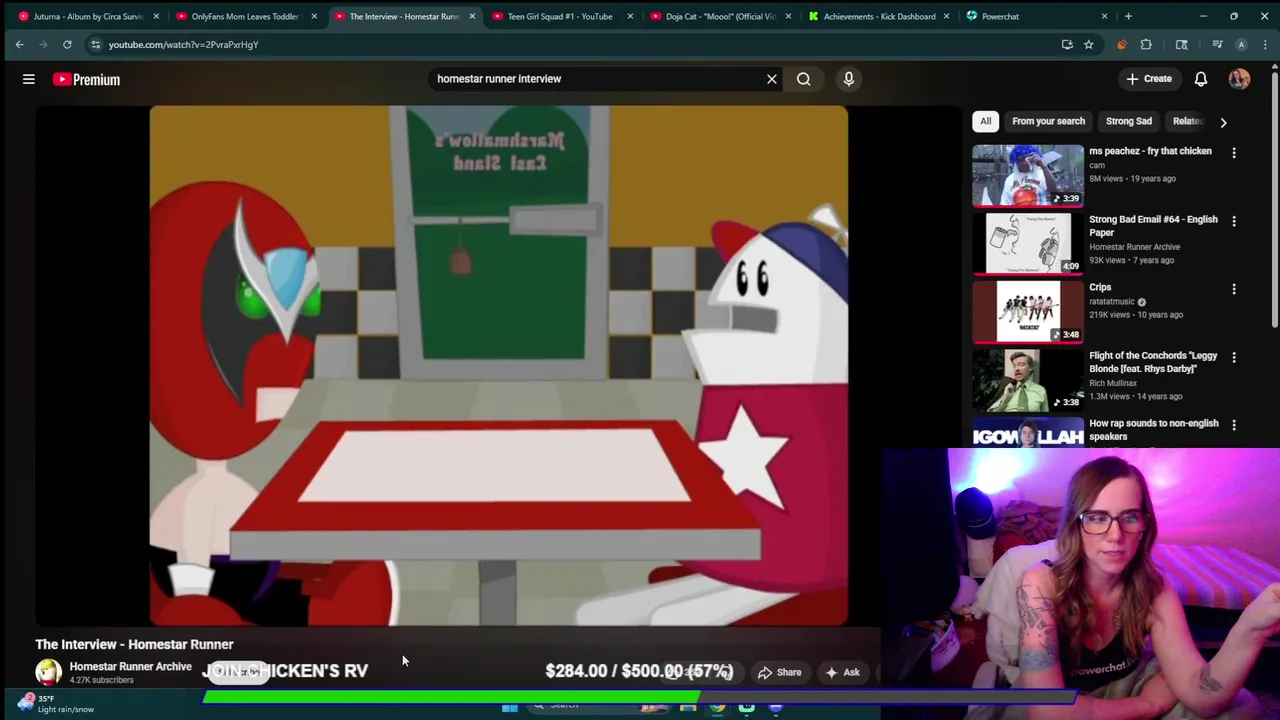Open the YouTube account avatar menu
The image size is (1280, 720).
click(1240, 79)
